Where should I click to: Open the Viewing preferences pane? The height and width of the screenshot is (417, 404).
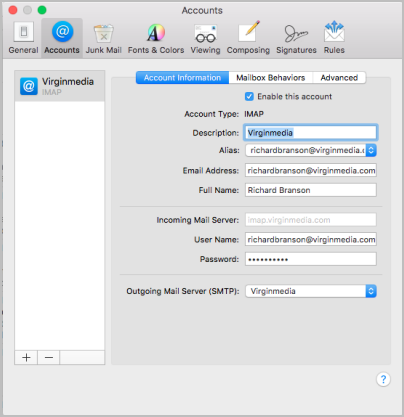[205, 38]
